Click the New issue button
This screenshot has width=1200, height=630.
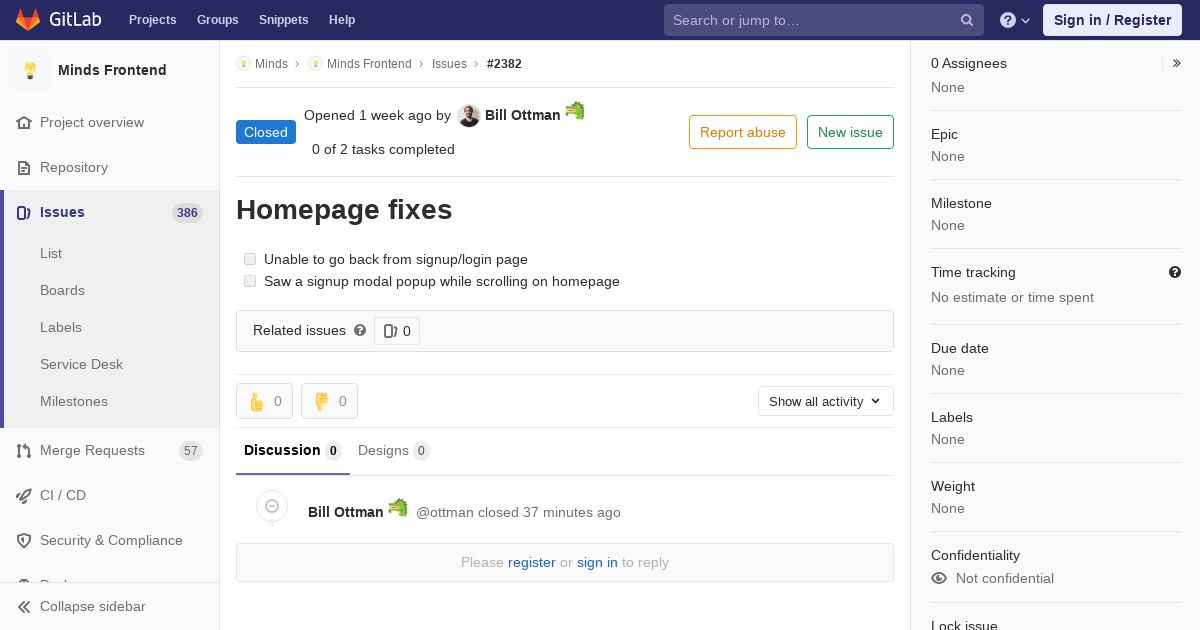click(x=850, y=132)
